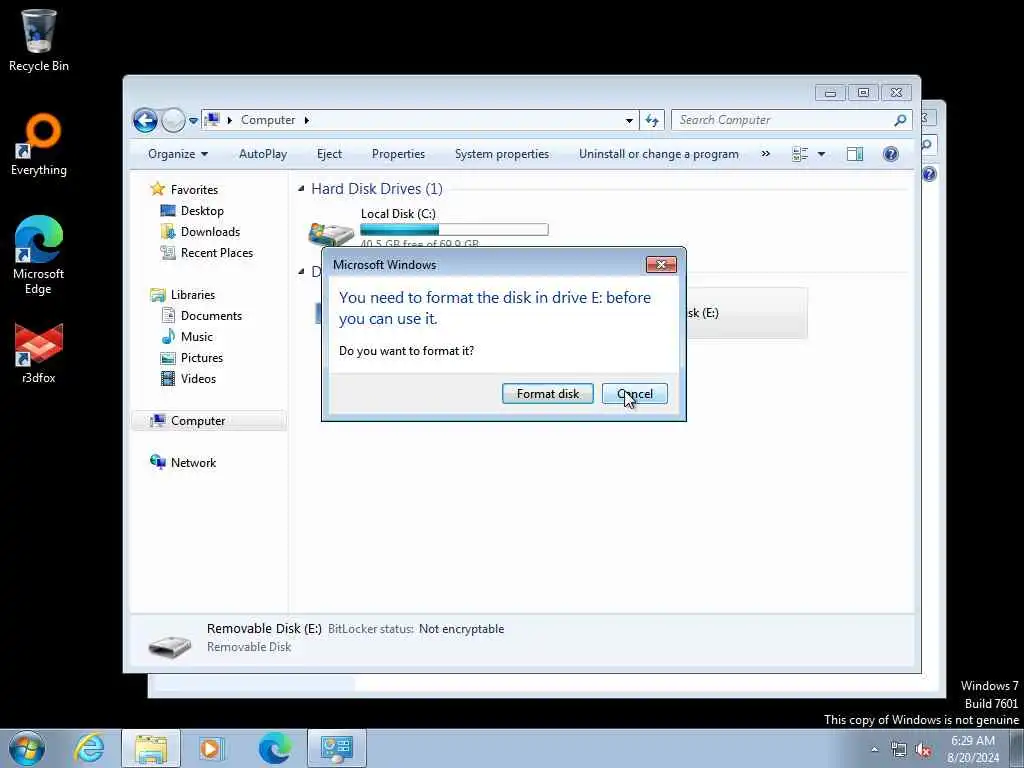Click the Computer breadcrumb in address bar
This screenshot has width=1024, height=768.
point(268,120)
